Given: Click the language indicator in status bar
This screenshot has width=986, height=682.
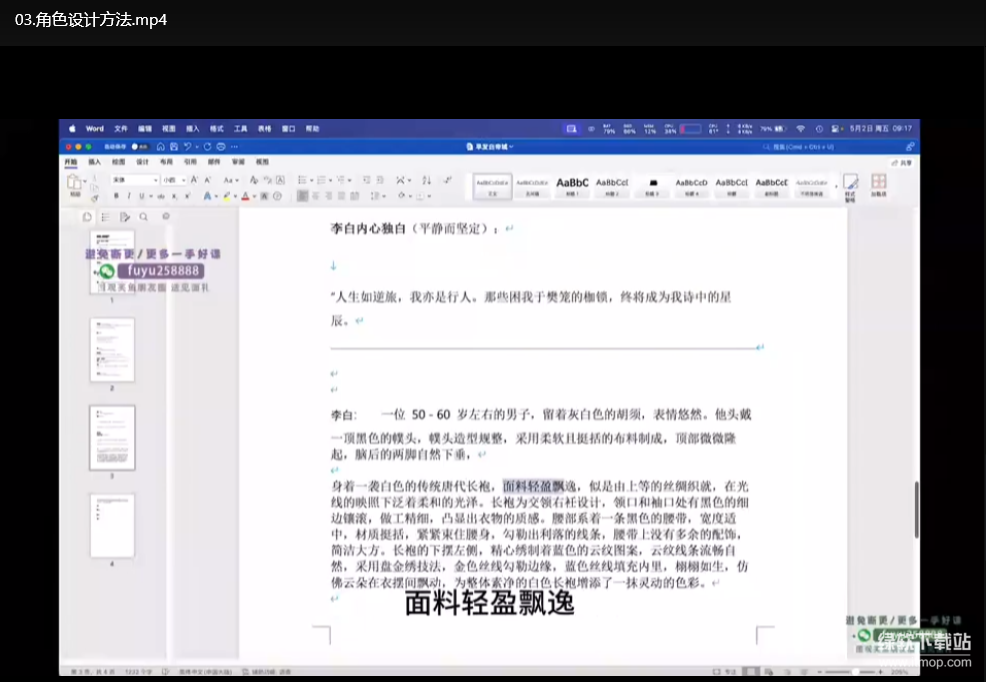Looking at the screenshot, I should point(206,672).
